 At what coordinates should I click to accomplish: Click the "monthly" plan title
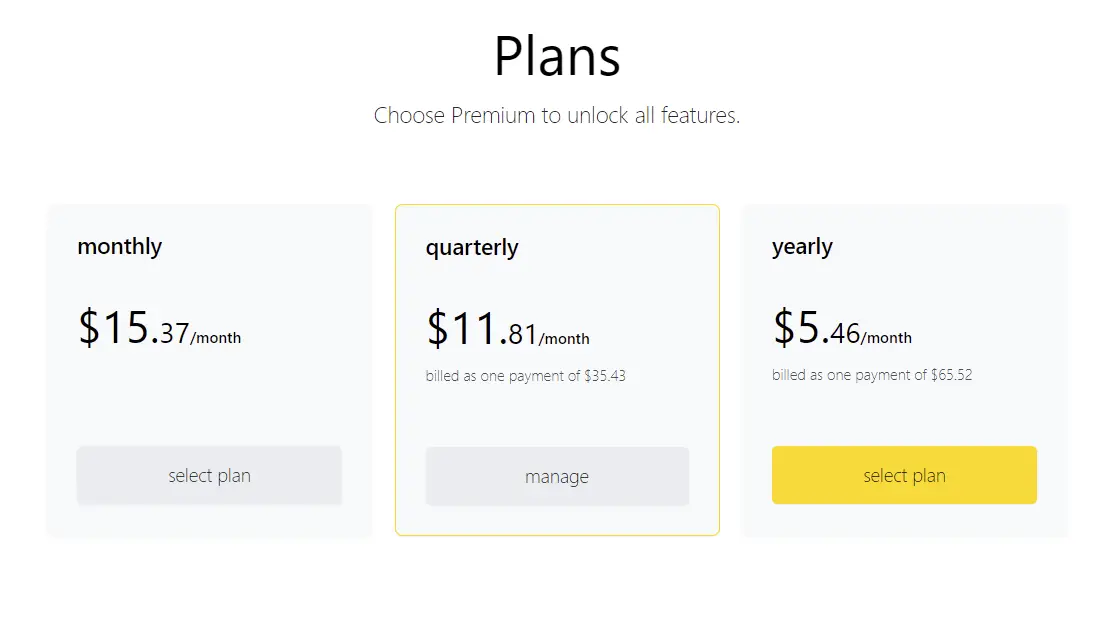(x=120, y=246)
